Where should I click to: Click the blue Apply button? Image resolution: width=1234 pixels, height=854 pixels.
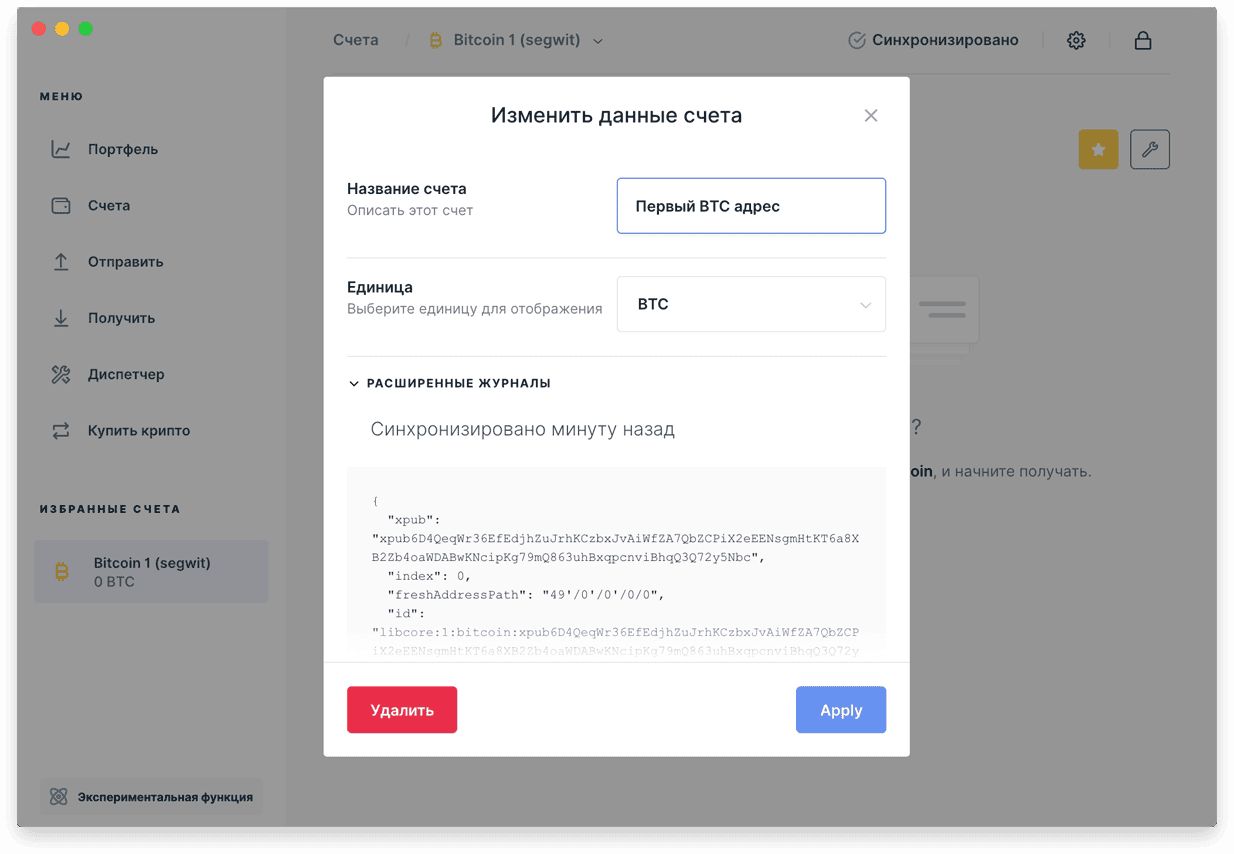click(841, 710)
